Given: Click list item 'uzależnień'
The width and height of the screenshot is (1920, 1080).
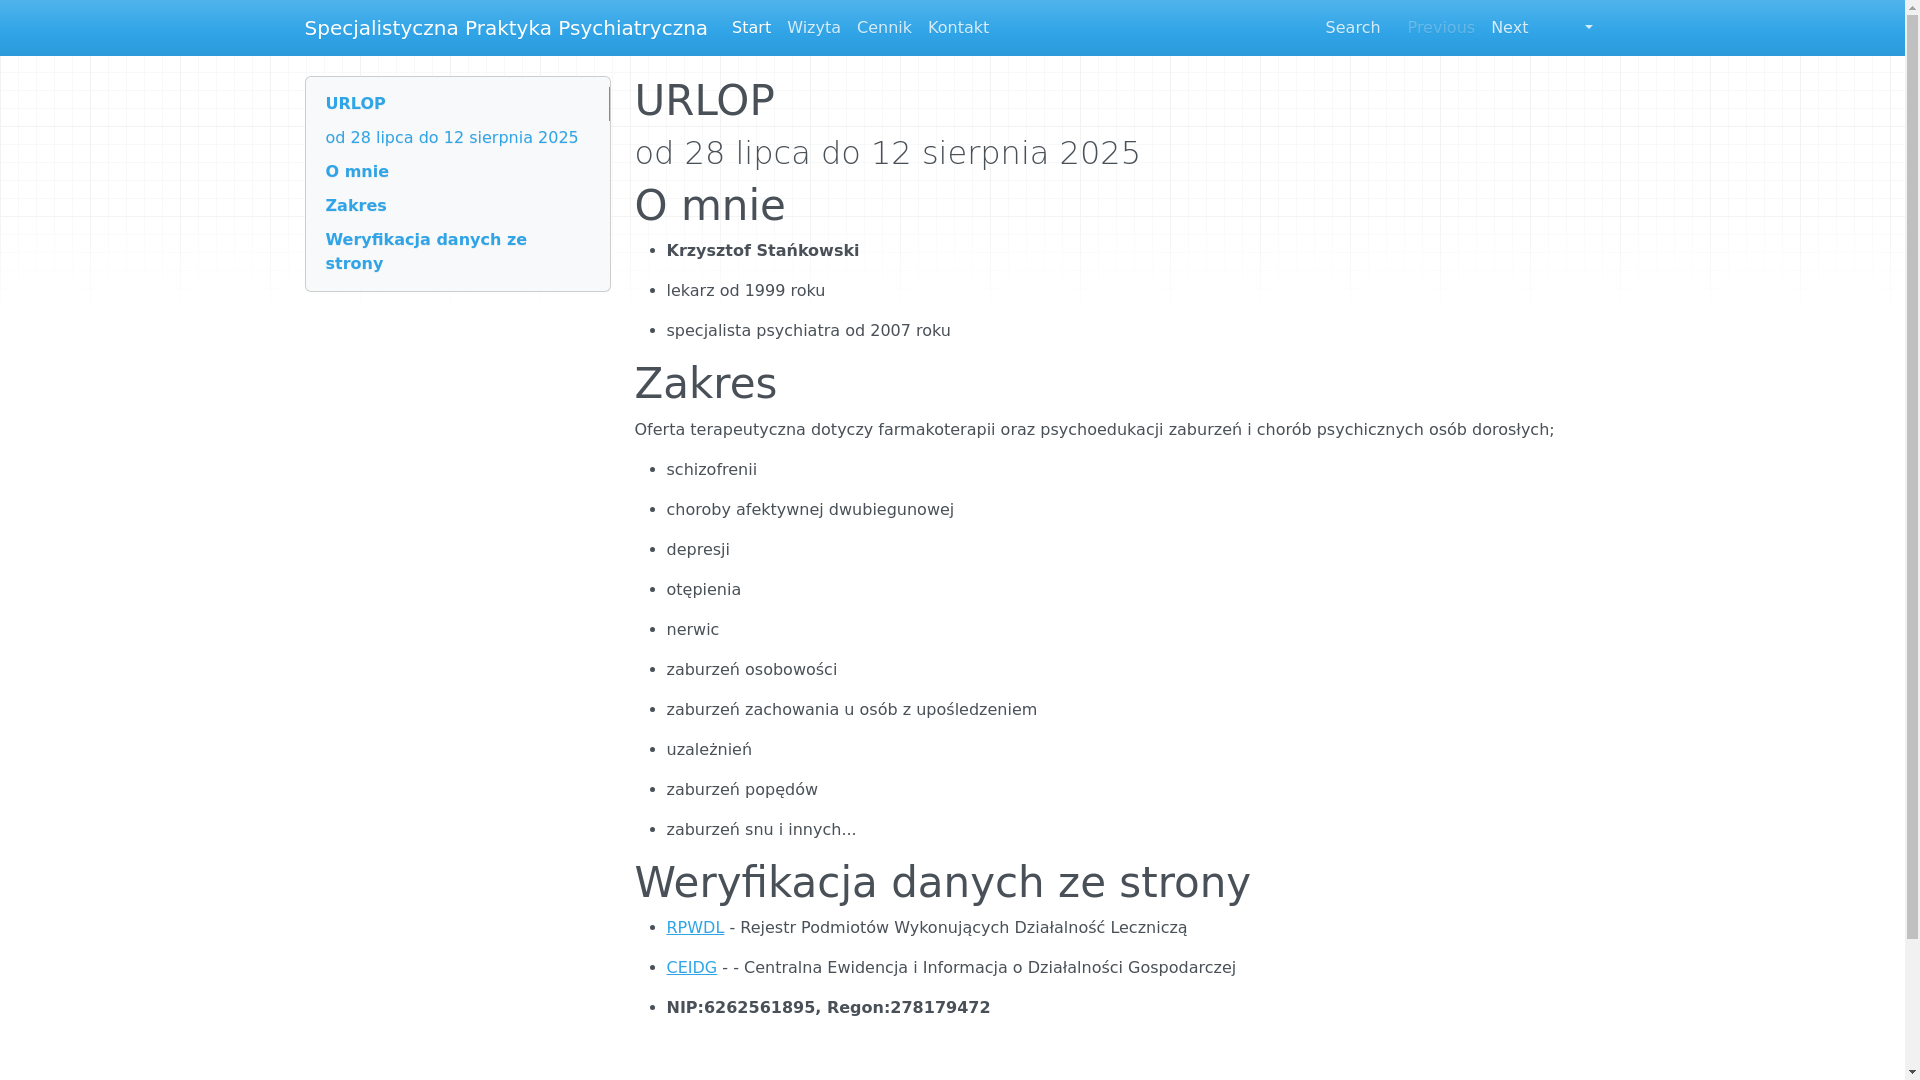Looking at the screenshot, I should click(x=709, y=750).
